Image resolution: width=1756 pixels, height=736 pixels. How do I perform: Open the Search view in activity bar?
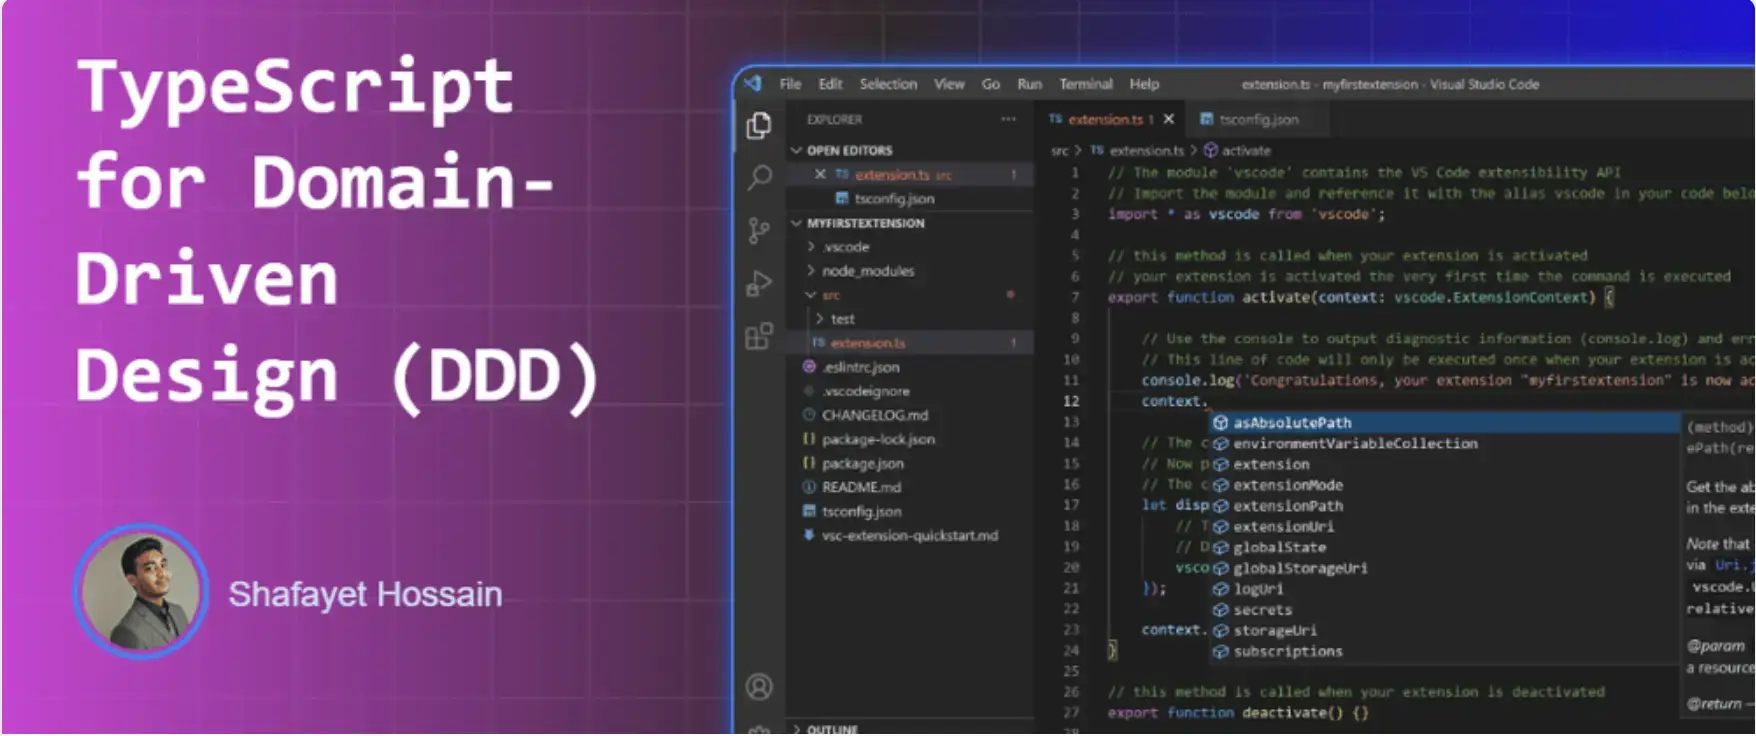point(759,178)
